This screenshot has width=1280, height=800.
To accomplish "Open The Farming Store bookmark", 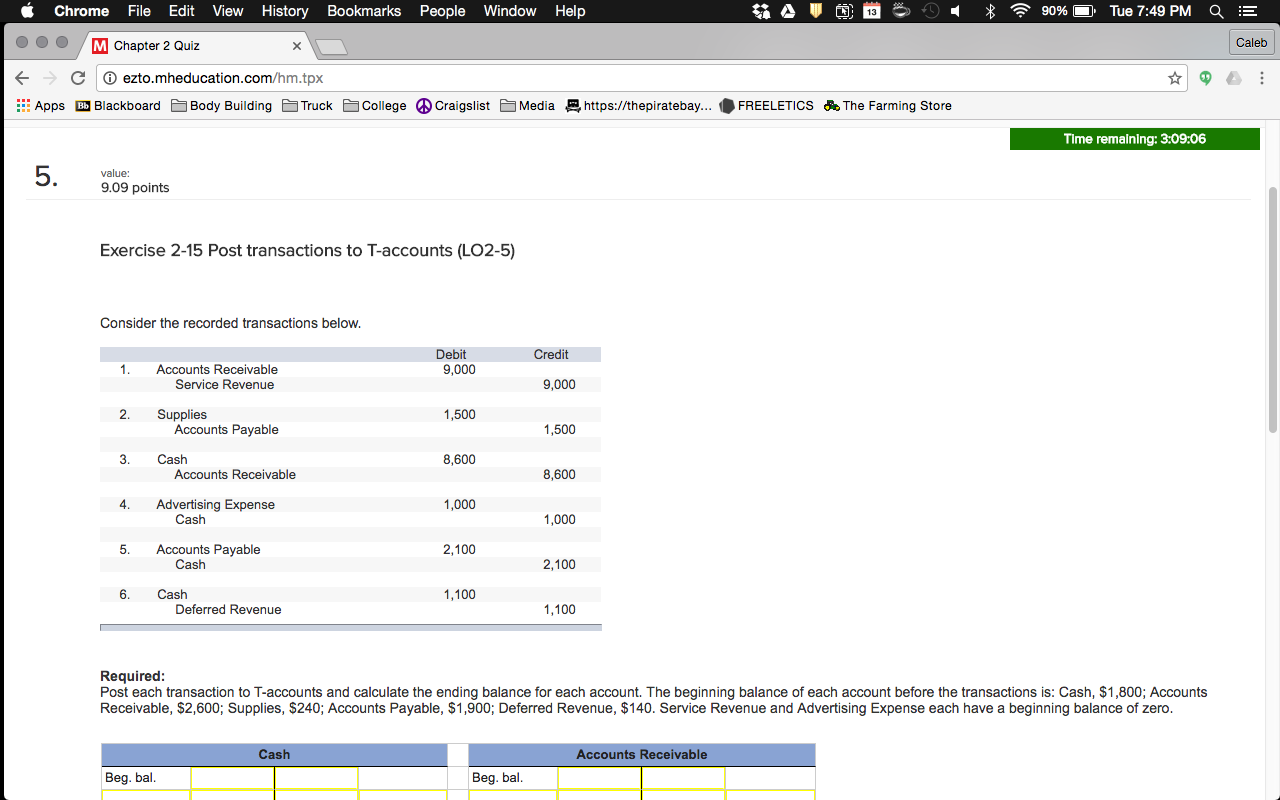I will click(887, 106).
